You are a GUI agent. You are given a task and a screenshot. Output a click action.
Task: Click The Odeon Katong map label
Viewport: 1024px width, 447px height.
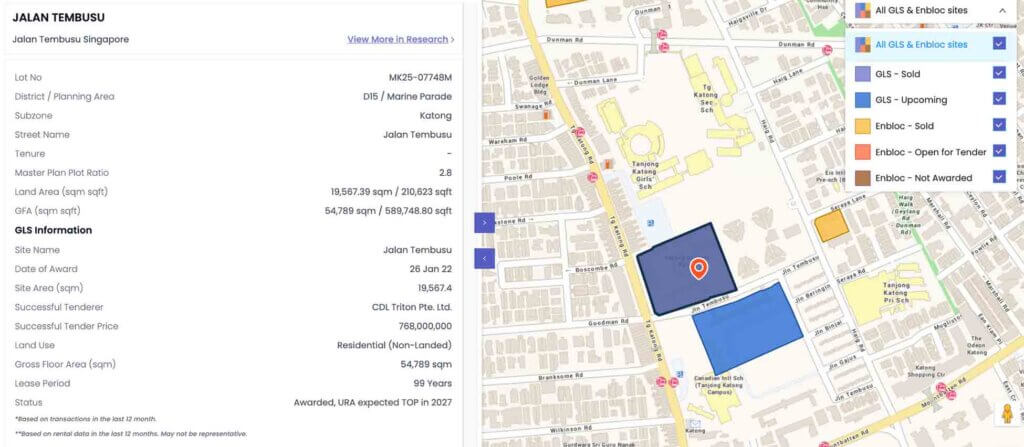tap(977, 346)
